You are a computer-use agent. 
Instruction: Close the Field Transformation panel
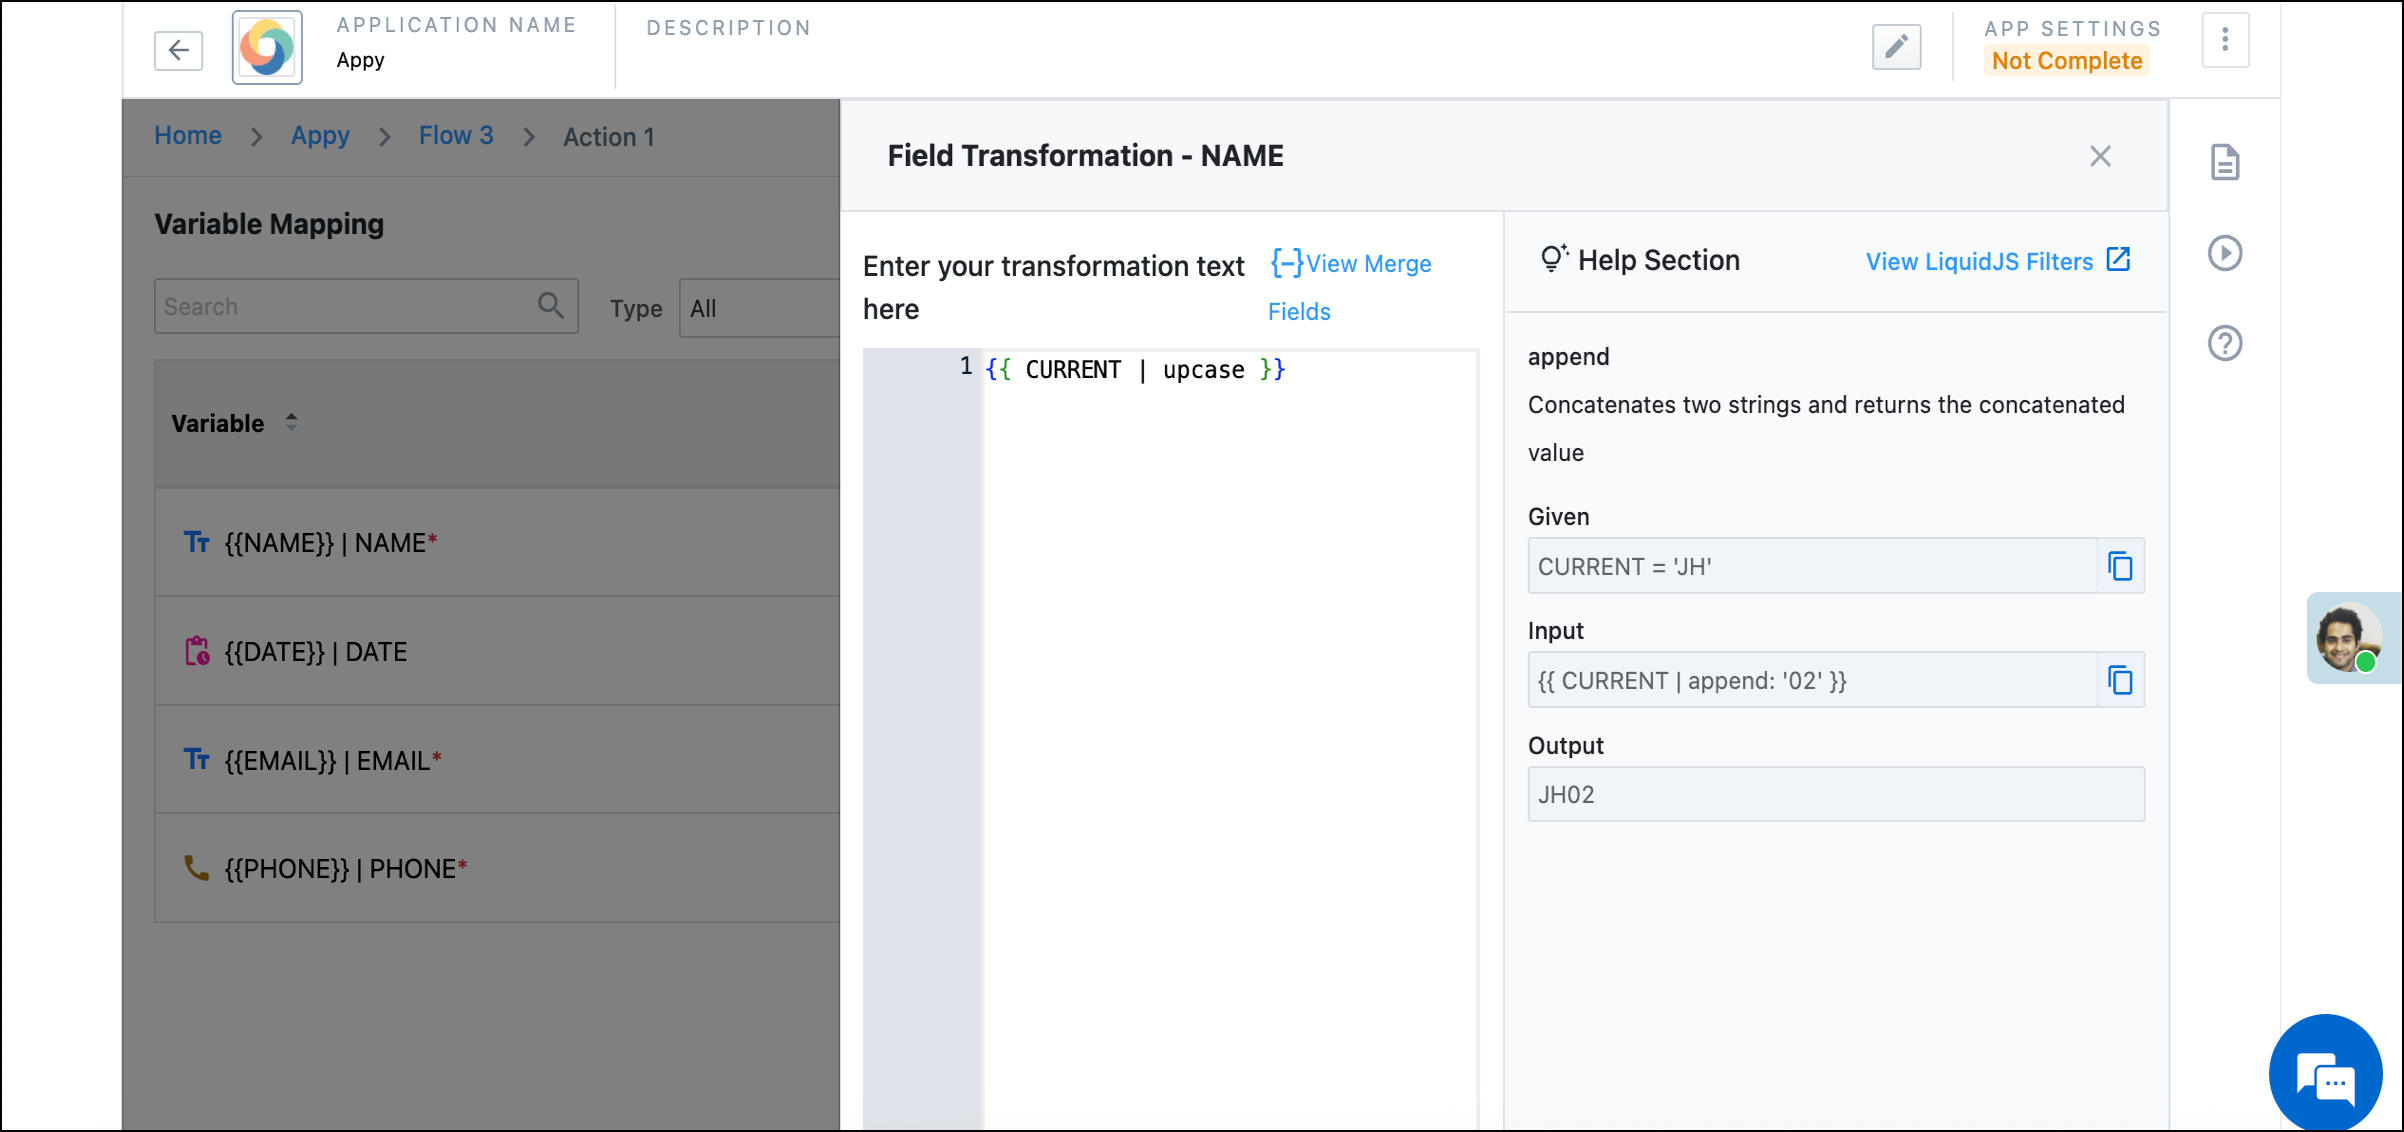click(2100, 156)
